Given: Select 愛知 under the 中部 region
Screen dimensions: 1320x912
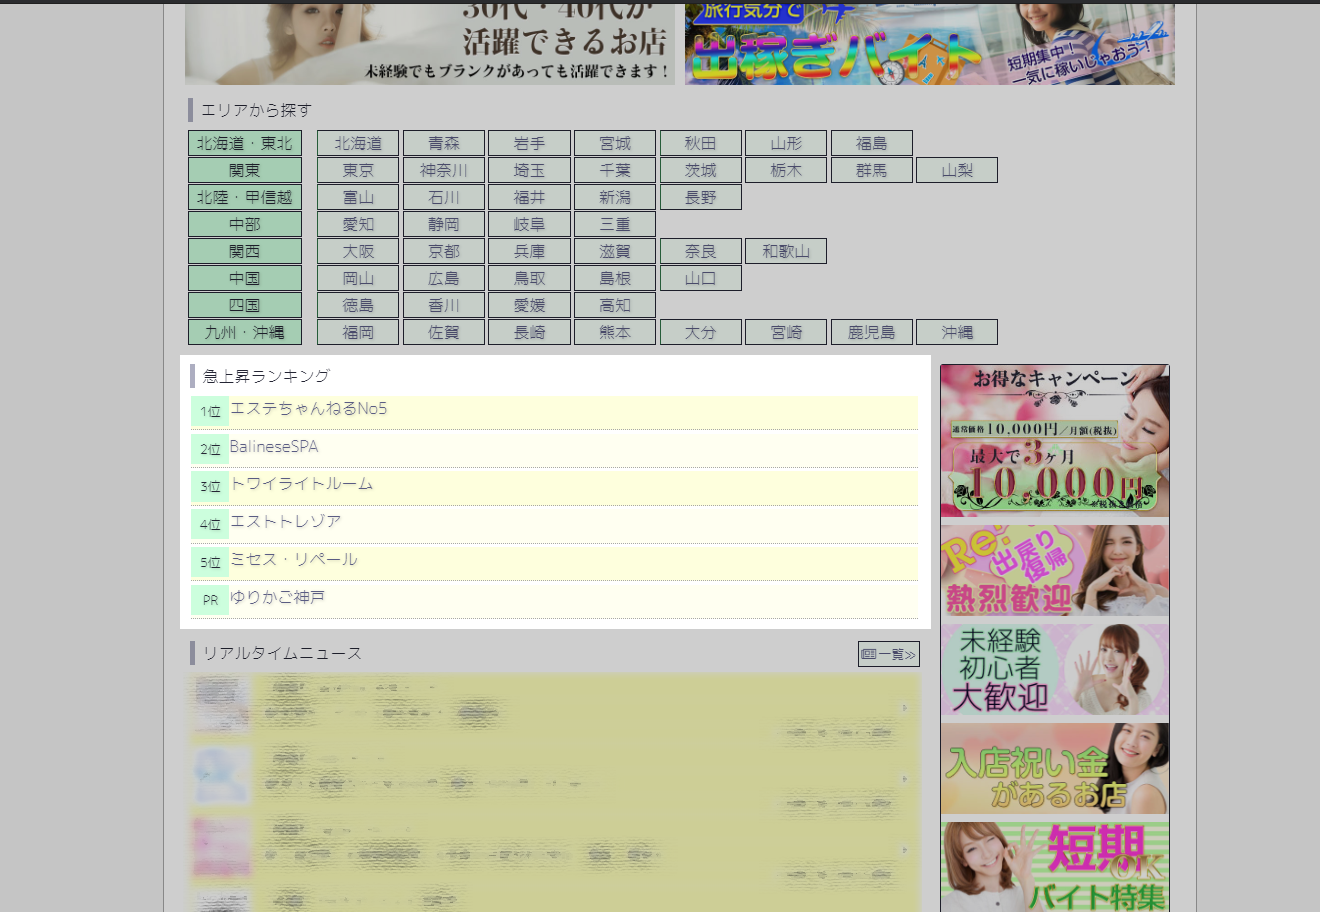Looking at the screenshot, I should pos(358,224).
